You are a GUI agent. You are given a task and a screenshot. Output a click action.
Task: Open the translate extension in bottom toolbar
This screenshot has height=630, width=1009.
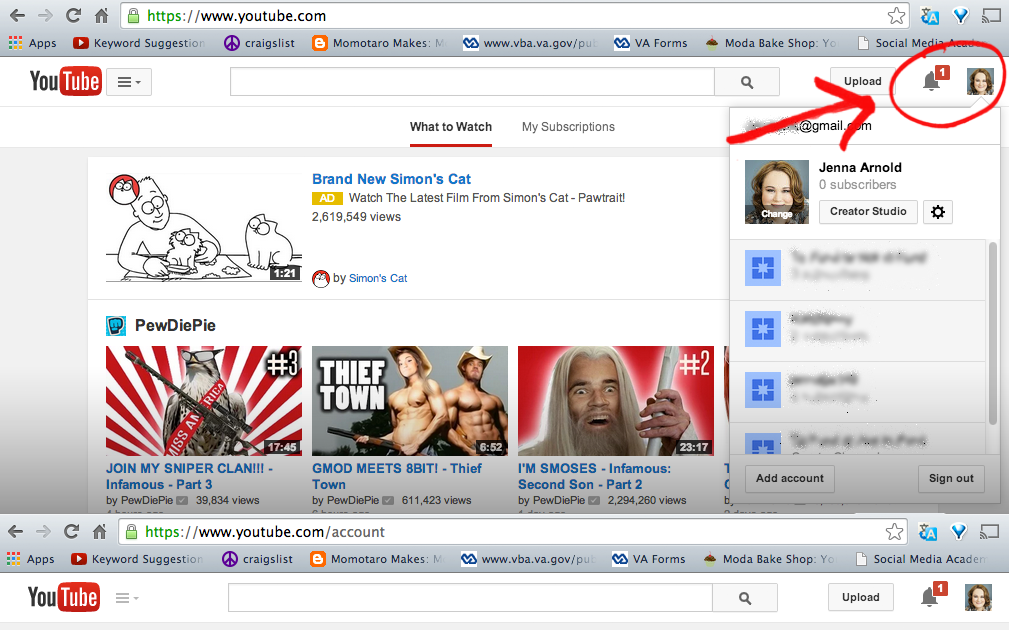[927, 532]
